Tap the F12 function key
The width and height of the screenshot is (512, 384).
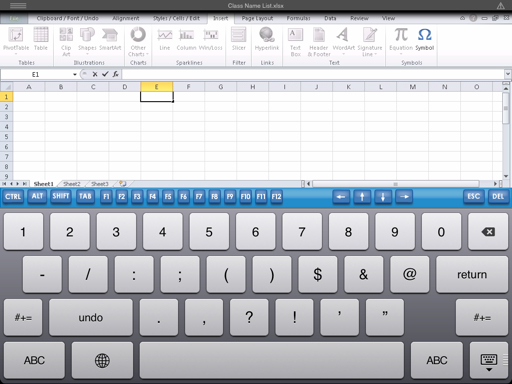tap(276, 197)
